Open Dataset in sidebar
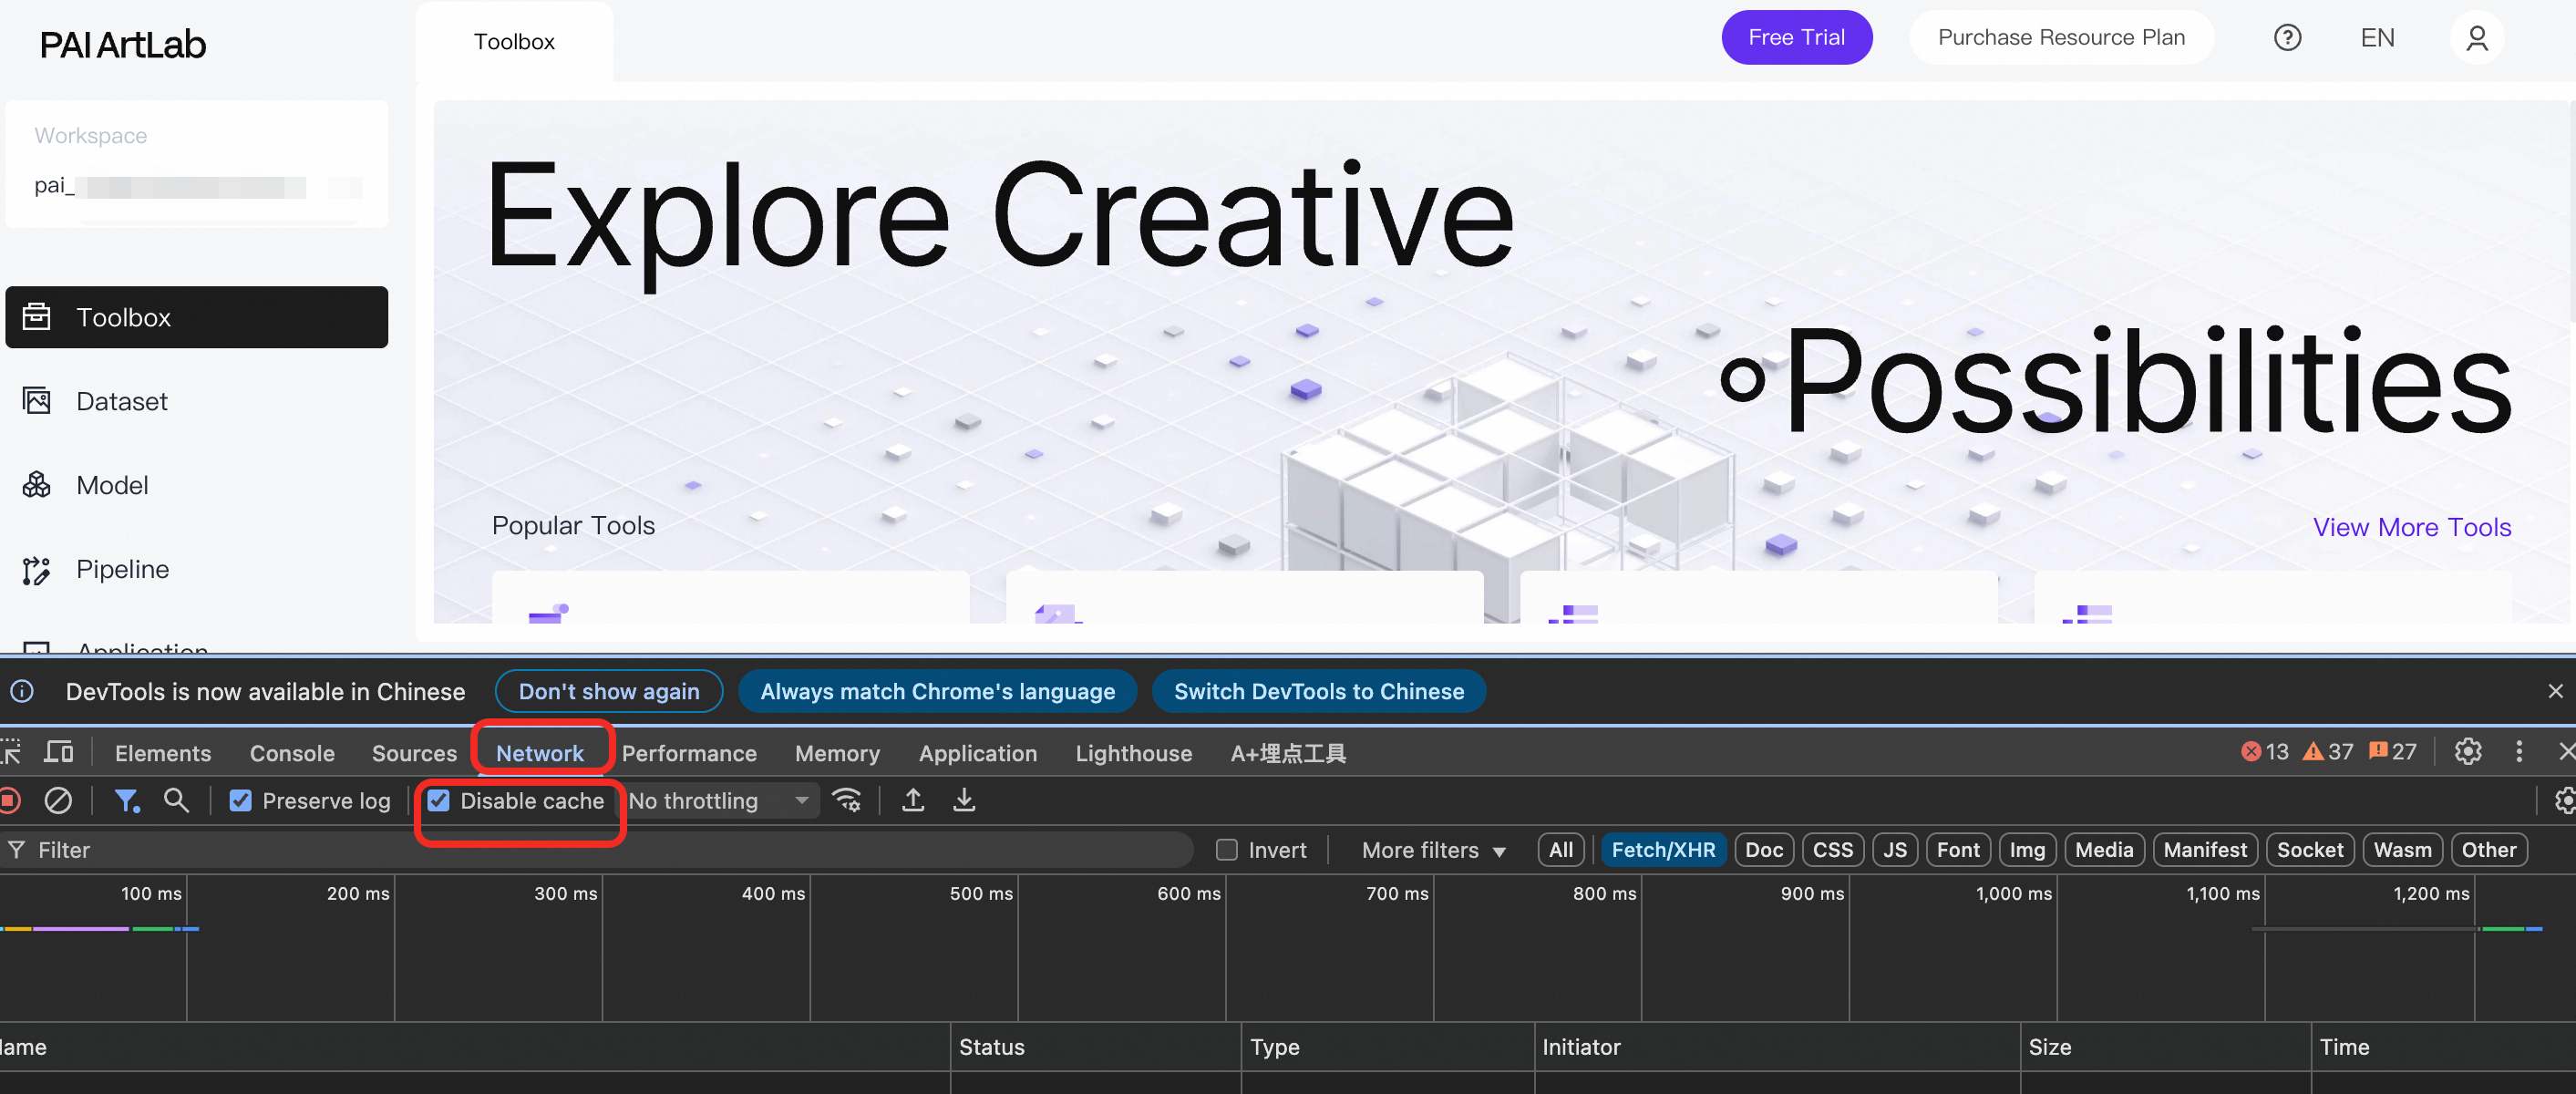Image resolution: width=2576 pixels, height=1094 pixels. click(x=121, y=401)
